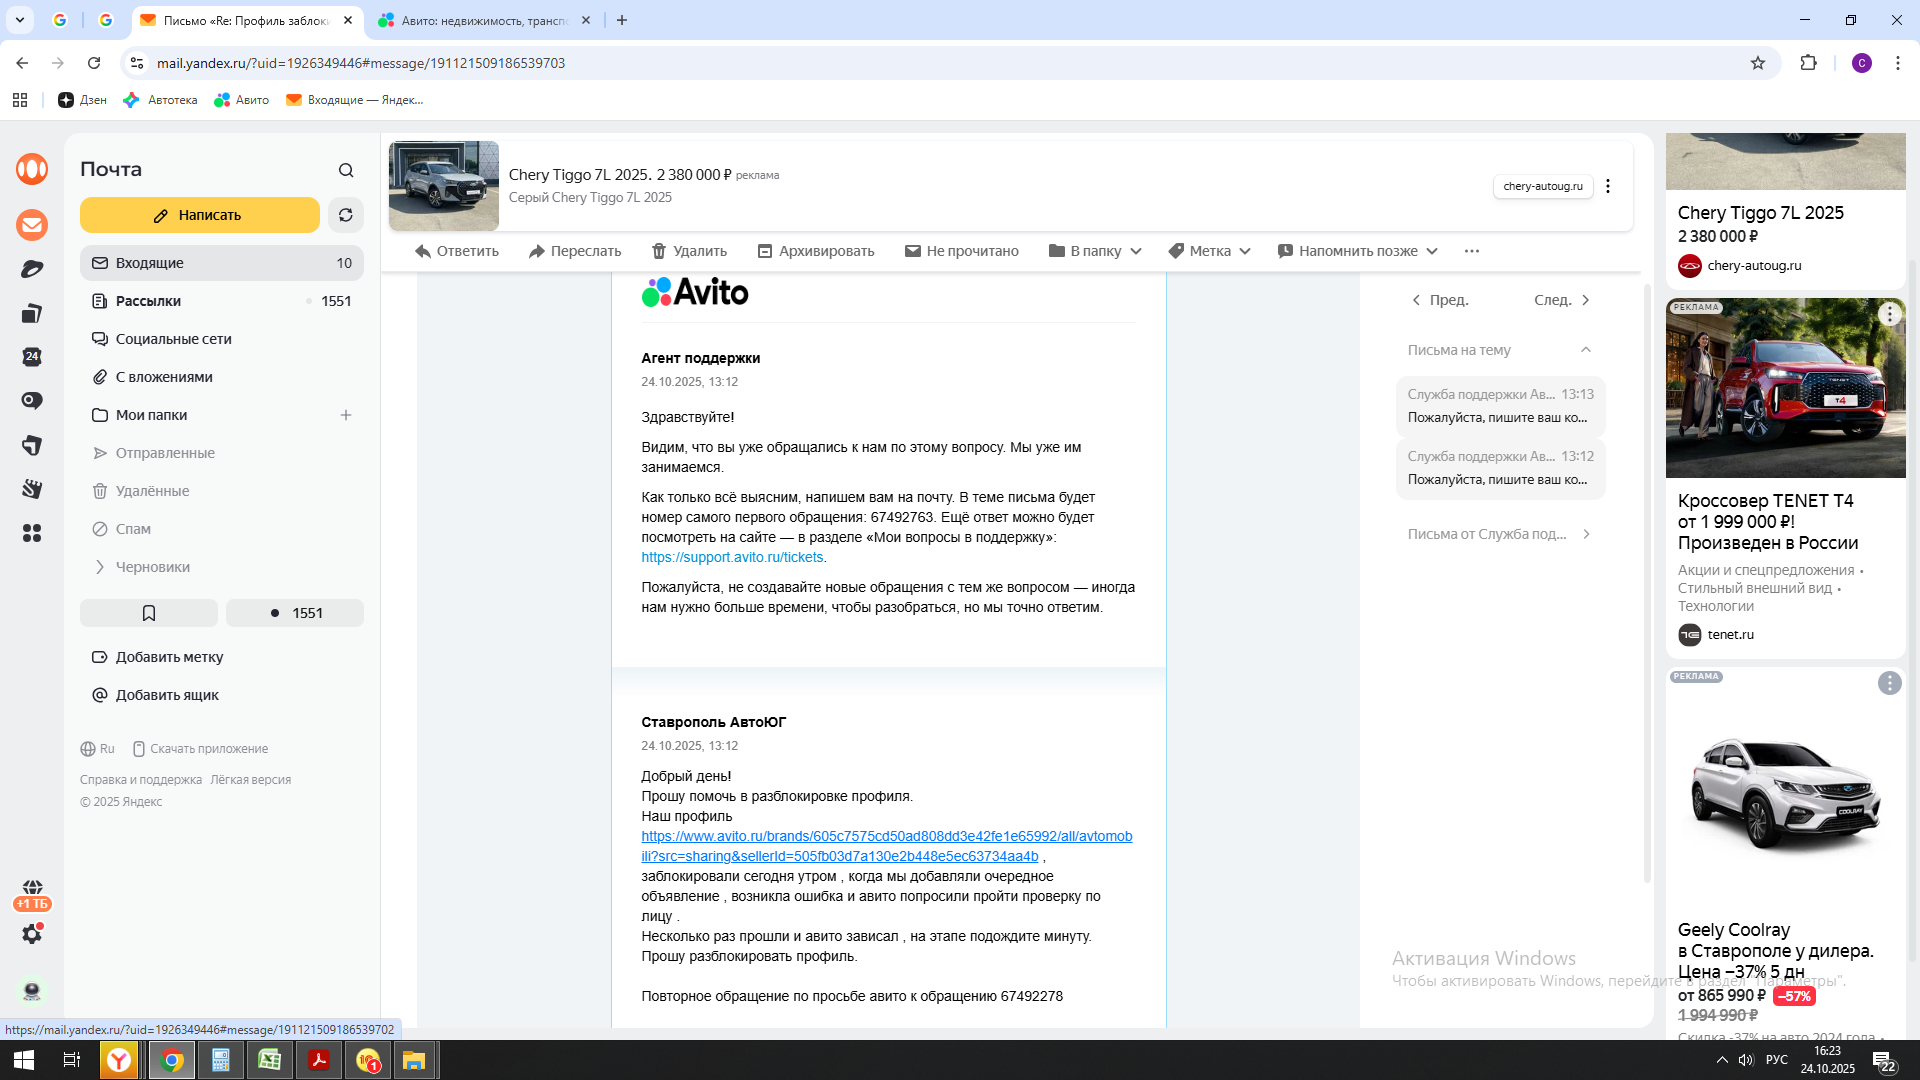Open the Рассылки folder
Image resolution: width=1920 pixels, height=1080 pixels.
click(x=148, y=301)
